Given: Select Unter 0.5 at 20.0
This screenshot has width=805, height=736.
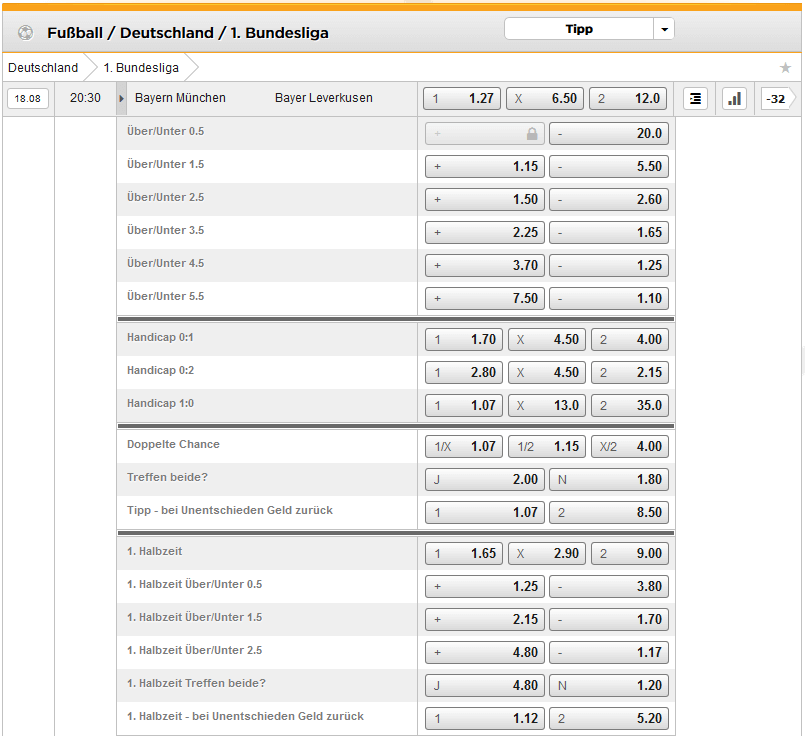Looking at the screenshot, I should pyautogui.click(x=609, y=133).
